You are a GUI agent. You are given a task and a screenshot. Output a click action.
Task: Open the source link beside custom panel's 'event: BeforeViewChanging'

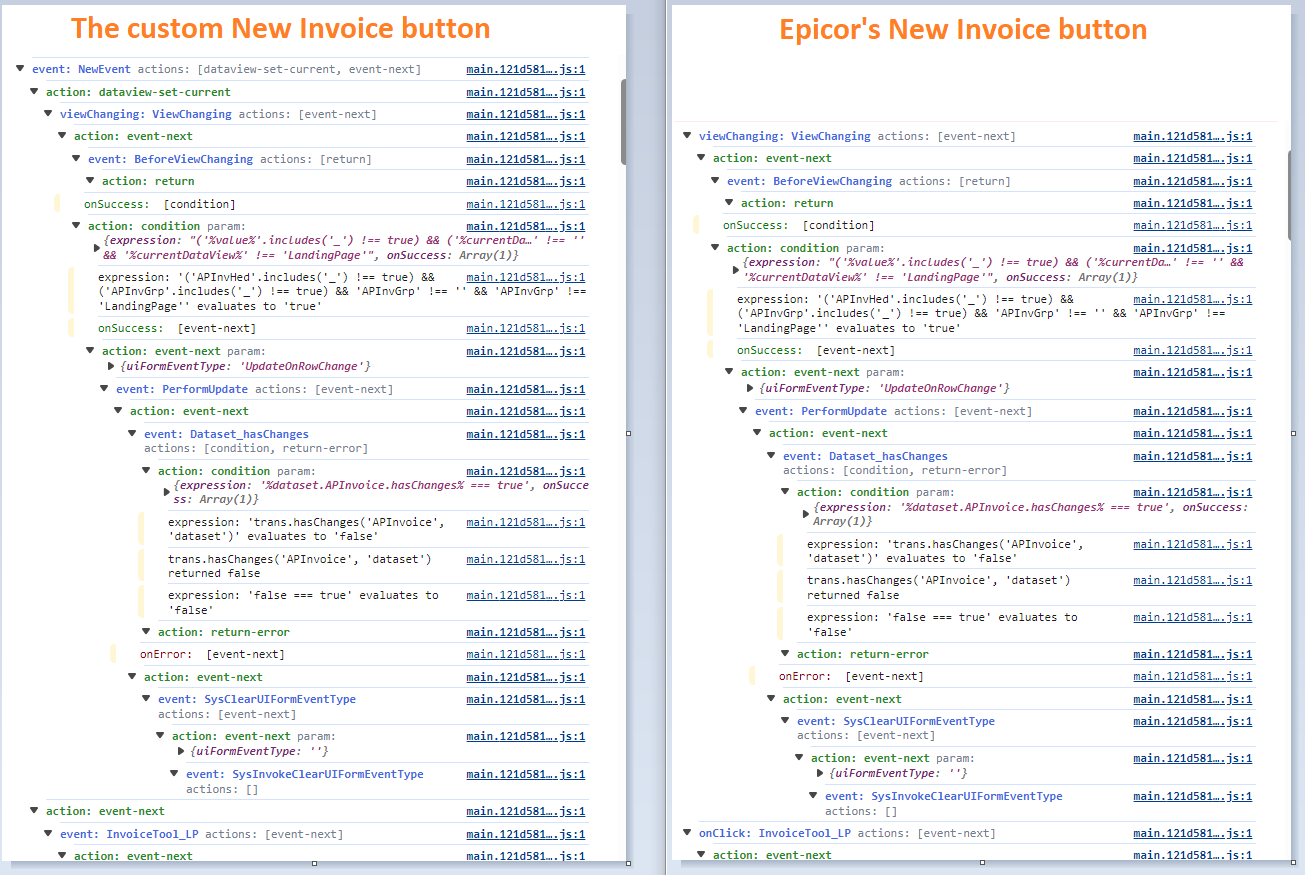coord(526,159)
